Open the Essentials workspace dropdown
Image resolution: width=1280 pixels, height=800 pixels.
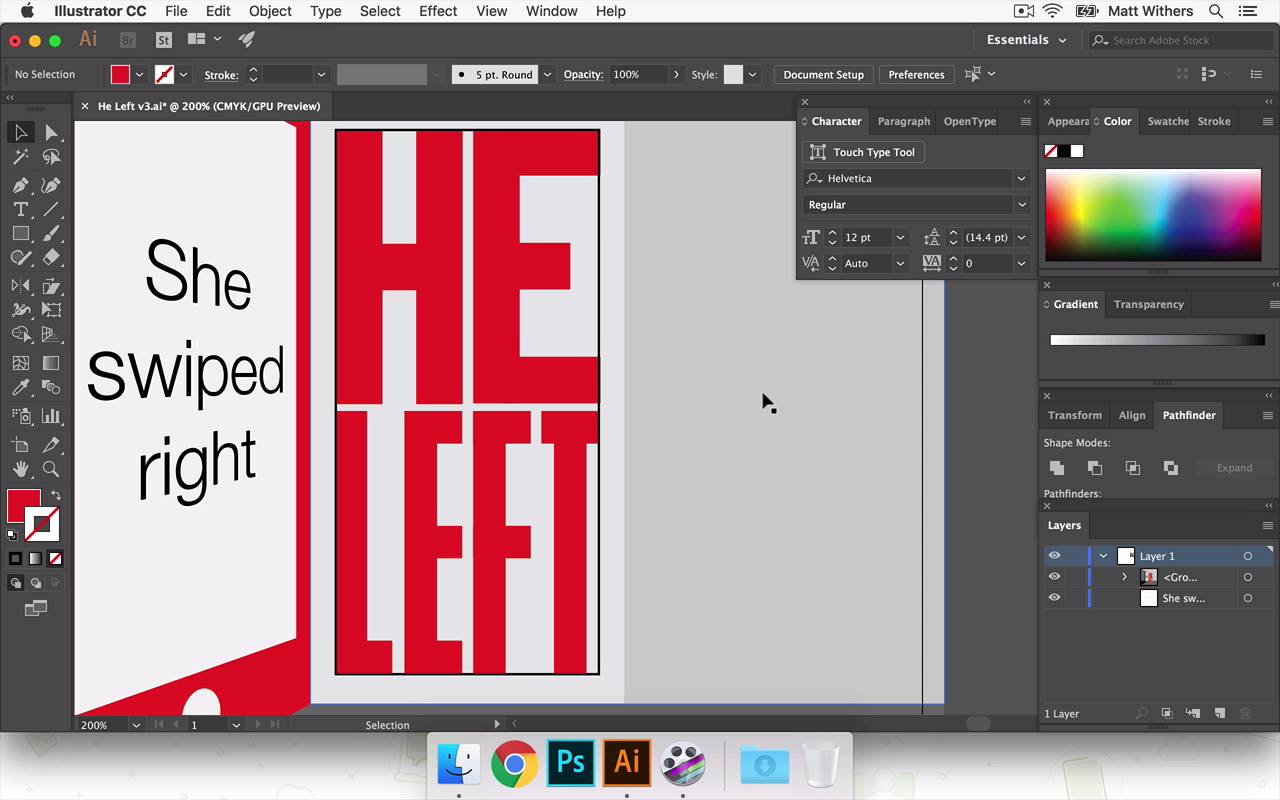click(x=1027, y=40)
